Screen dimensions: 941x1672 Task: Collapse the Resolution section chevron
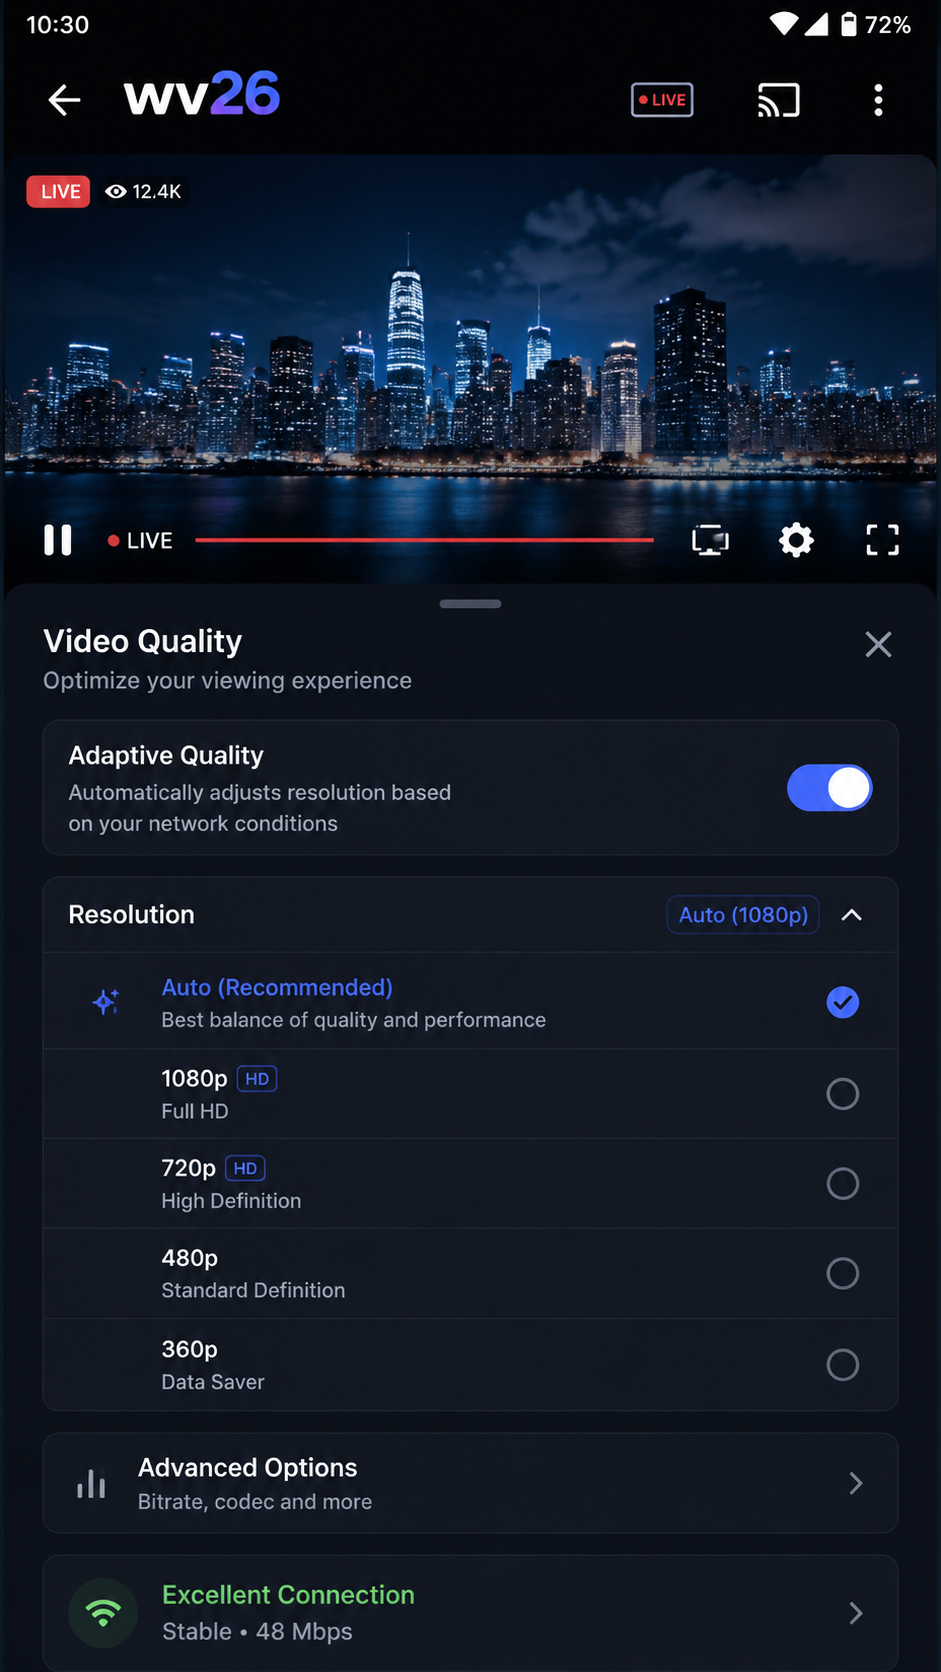tap(852, 915)
